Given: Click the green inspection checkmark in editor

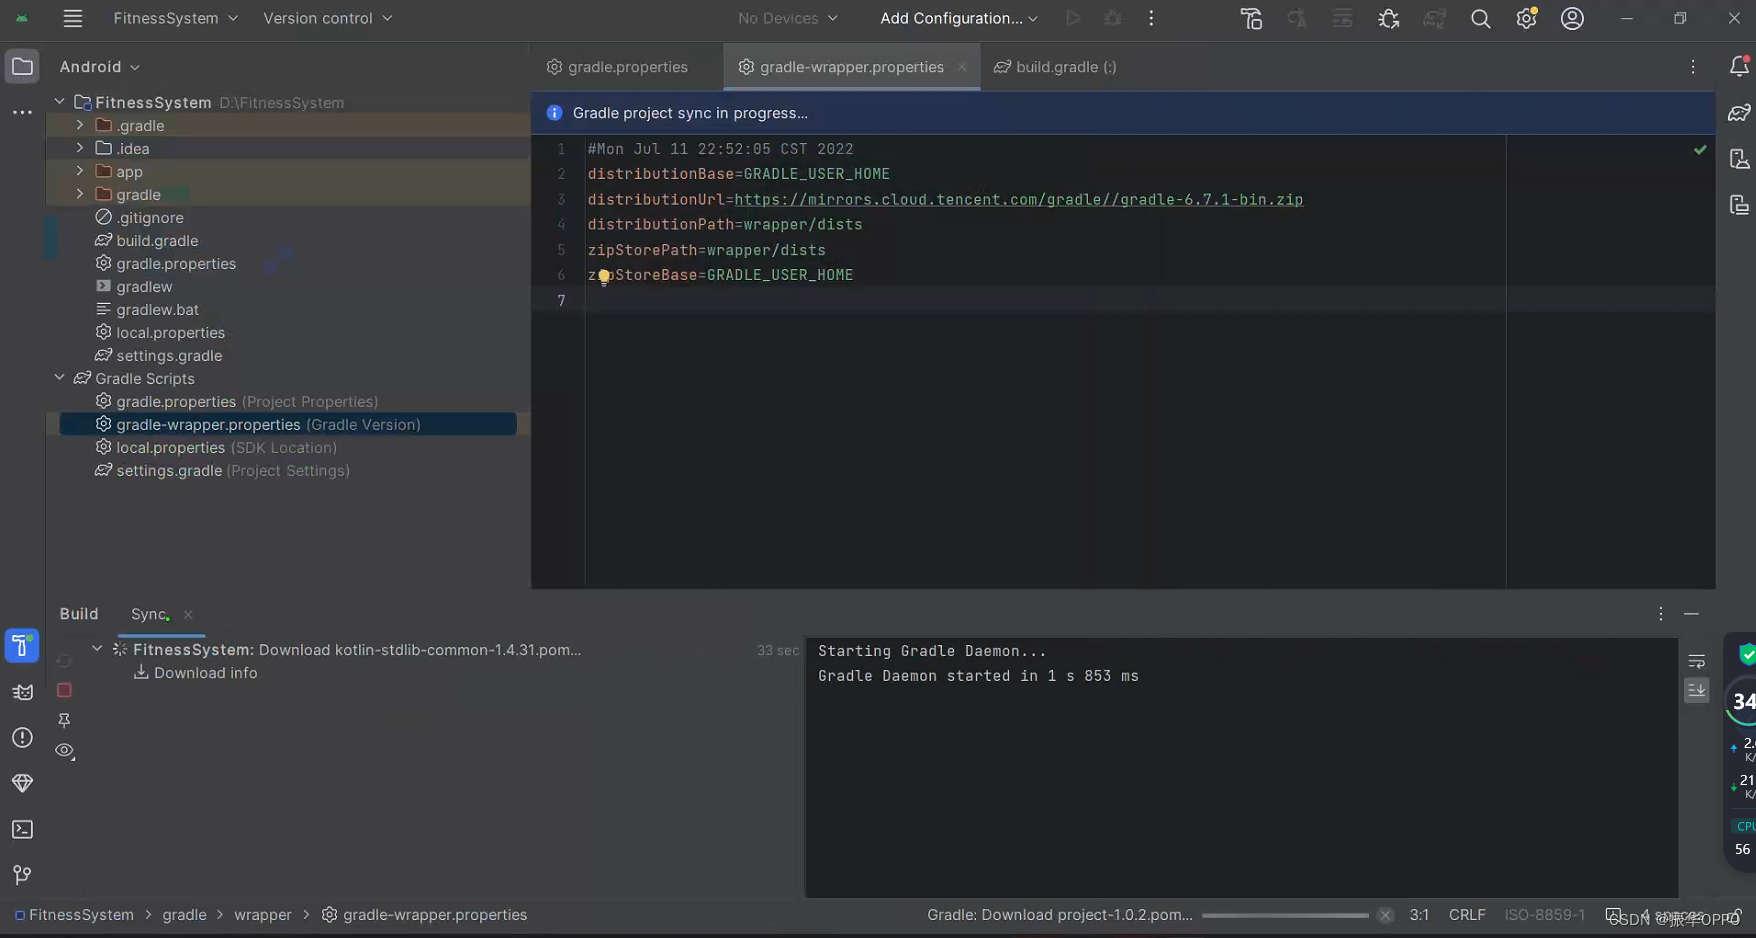Looking at the screenshot, I should pos(1700,149).
